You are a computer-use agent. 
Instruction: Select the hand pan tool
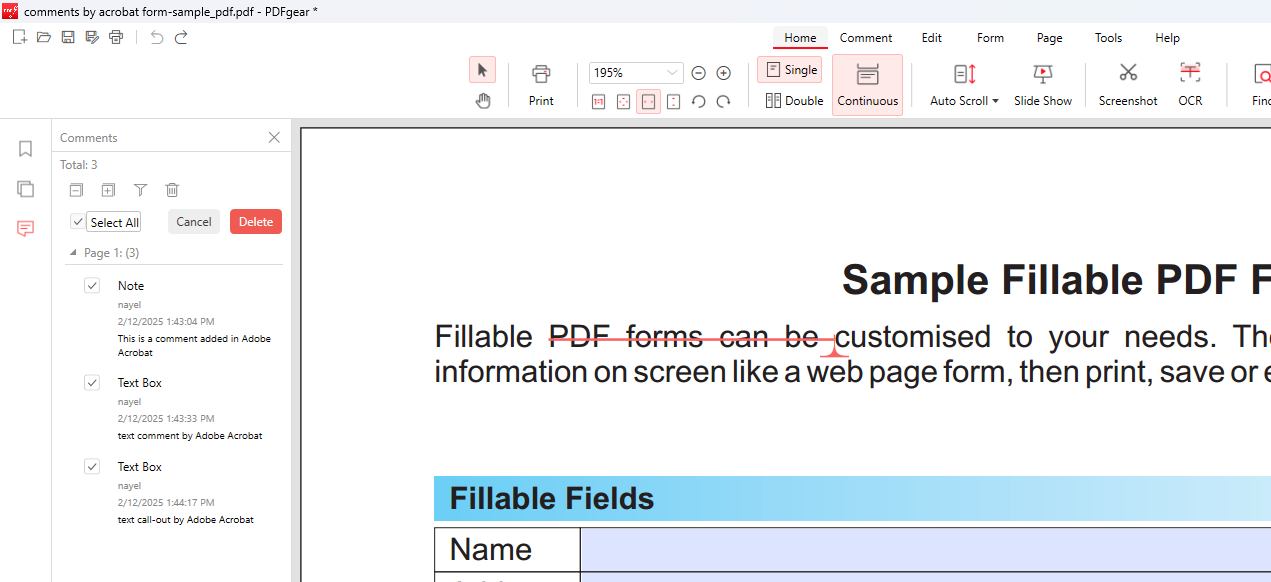click(483, 100)
